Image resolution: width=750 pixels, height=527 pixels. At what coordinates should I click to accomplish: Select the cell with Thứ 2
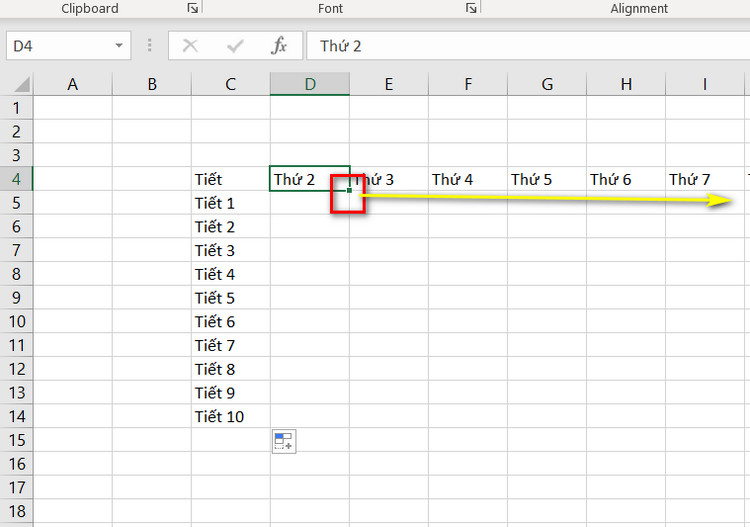(310, 179)
